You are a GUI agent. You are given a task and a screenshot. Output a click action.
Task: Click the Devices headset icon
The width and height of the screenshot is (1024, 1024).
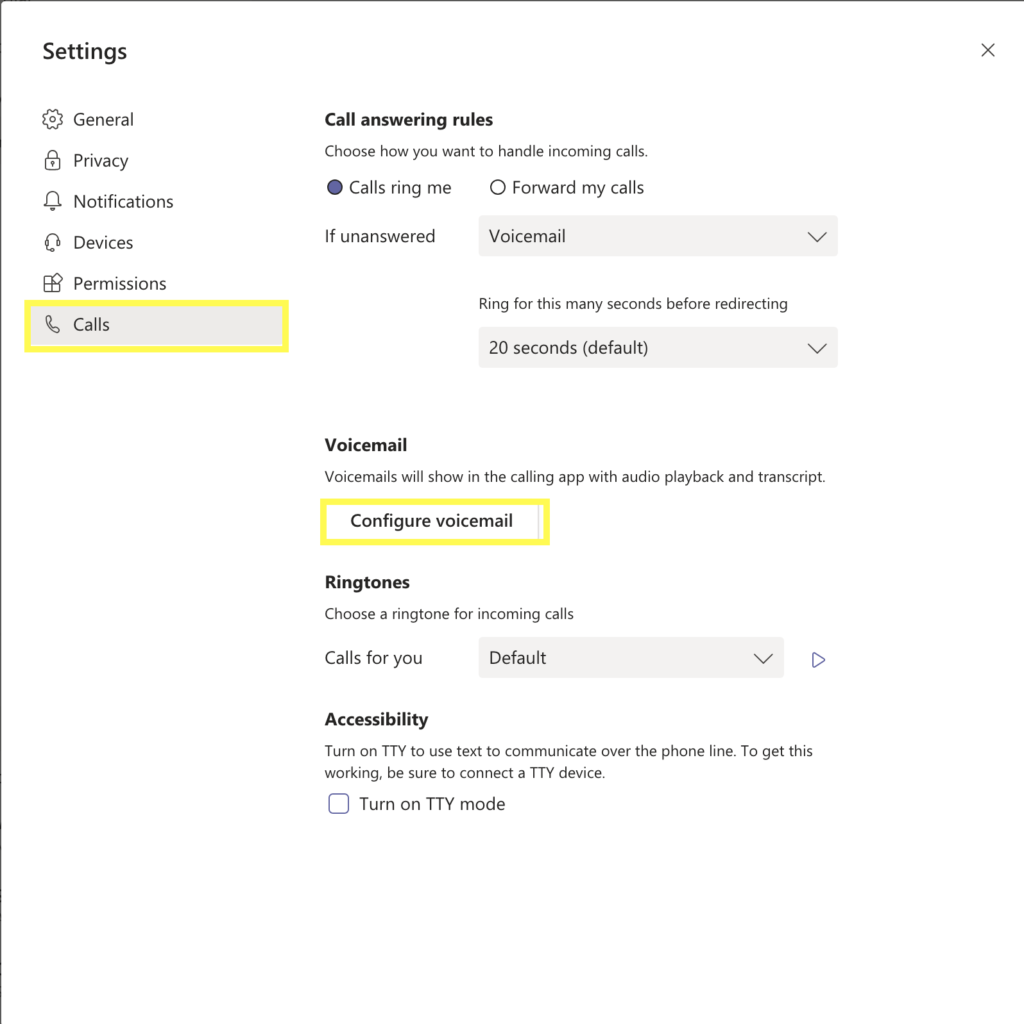tap(53, 242)
